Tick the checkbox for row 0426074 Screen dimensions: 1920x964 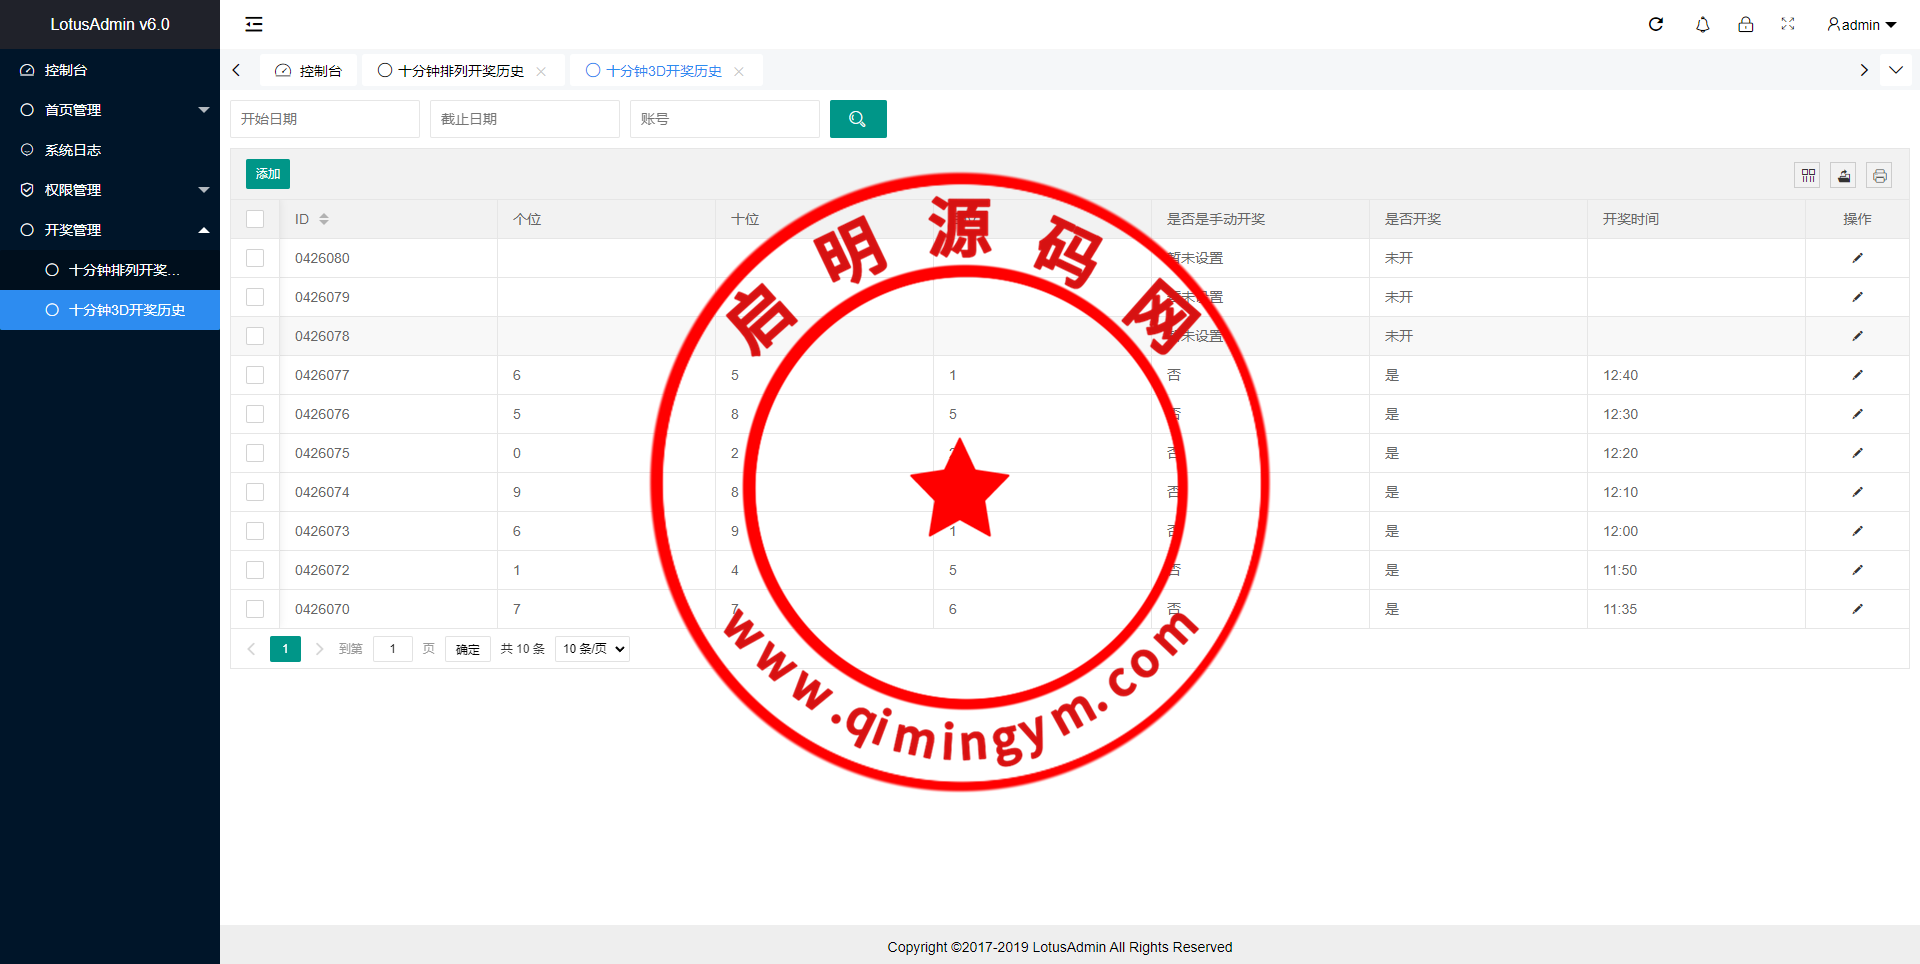[255, 492]
